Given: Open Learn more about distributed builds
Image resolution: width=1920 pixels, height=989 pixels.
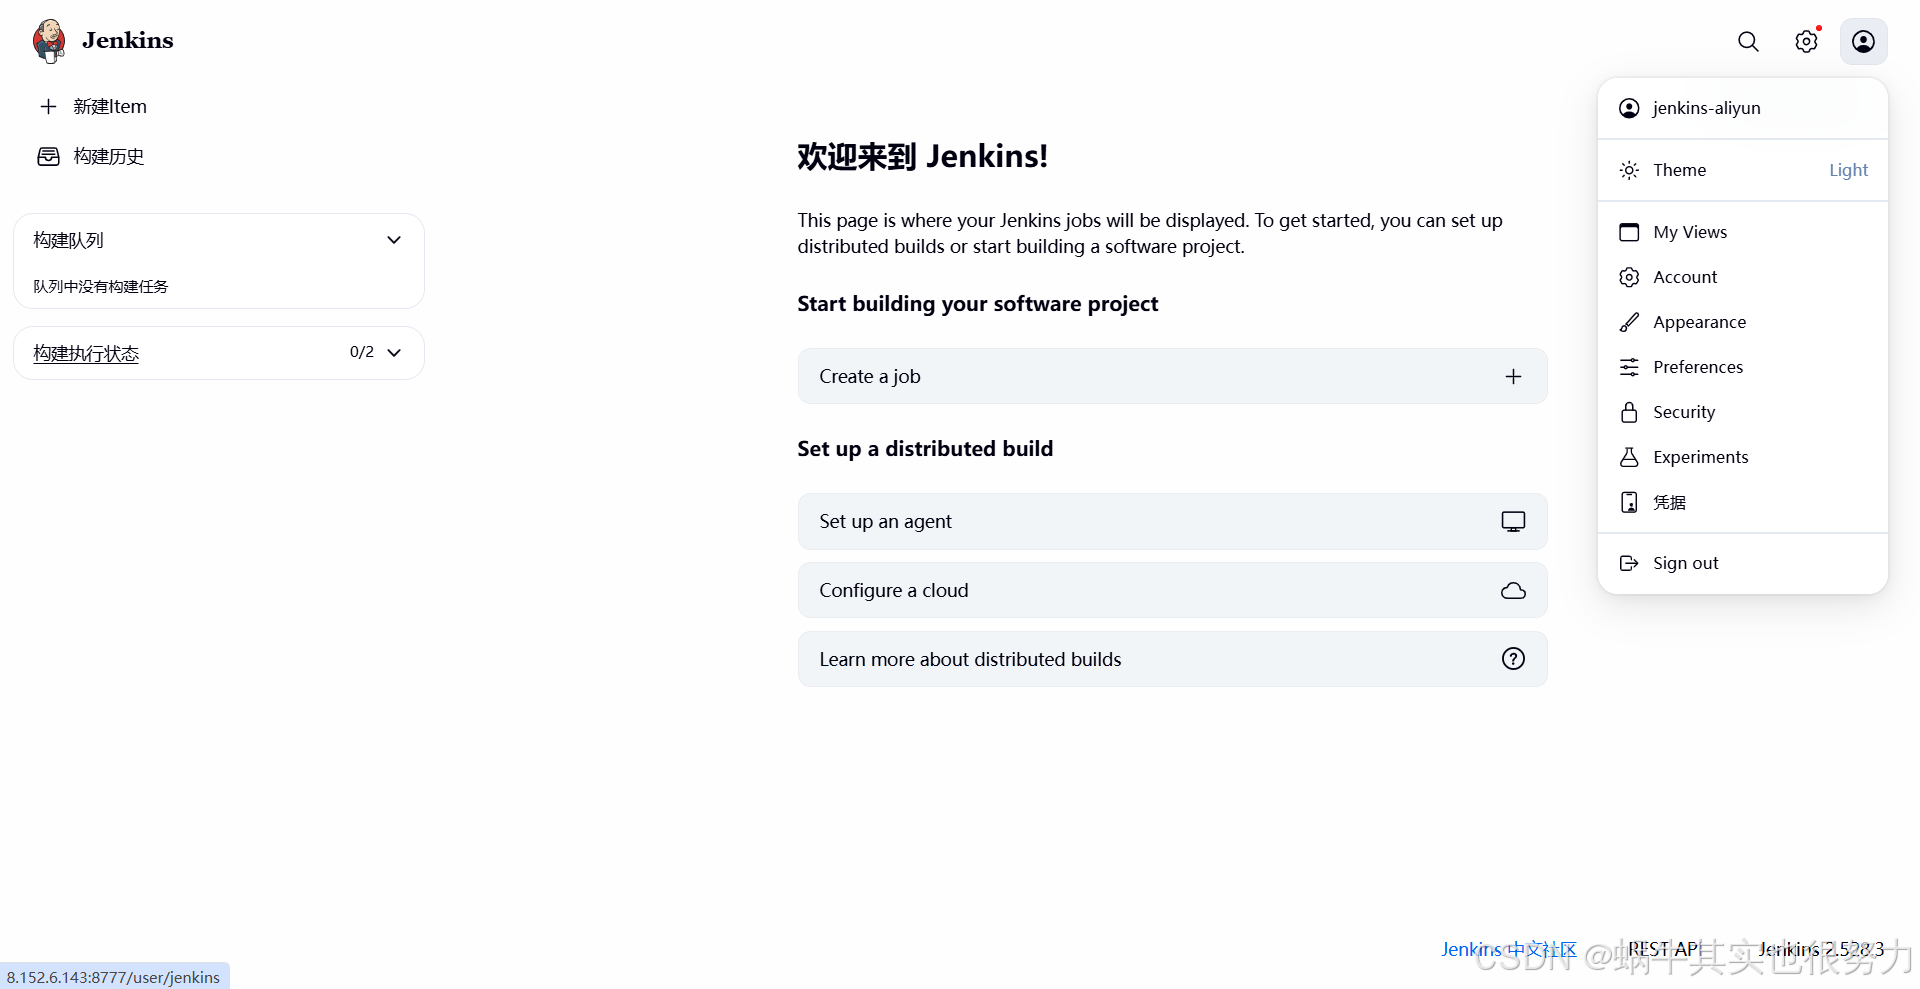Looking at the screenshot, I should click(1172, 659).
